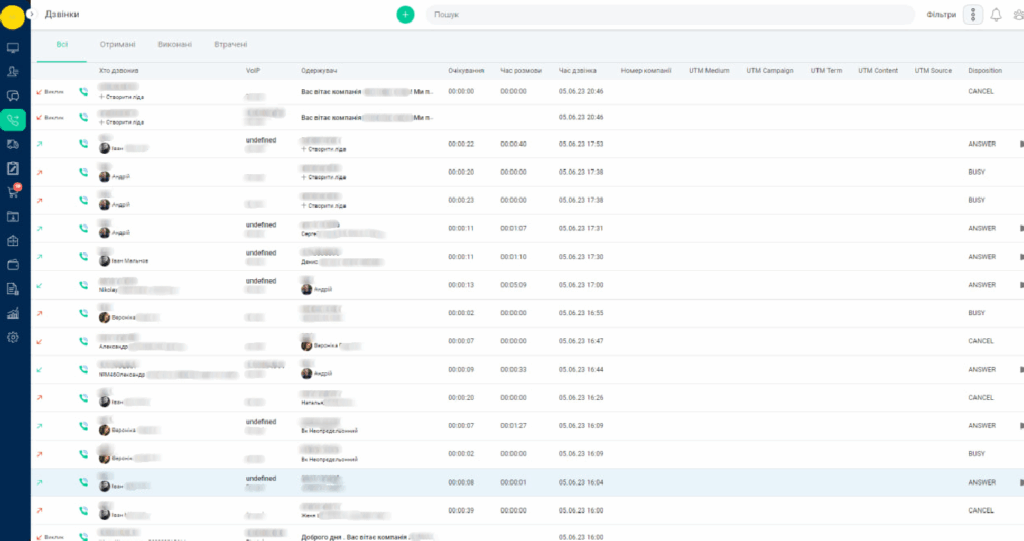The image size is (1024, 541).
Task: Click the green plus add button
Action: (x=405, y=15)
